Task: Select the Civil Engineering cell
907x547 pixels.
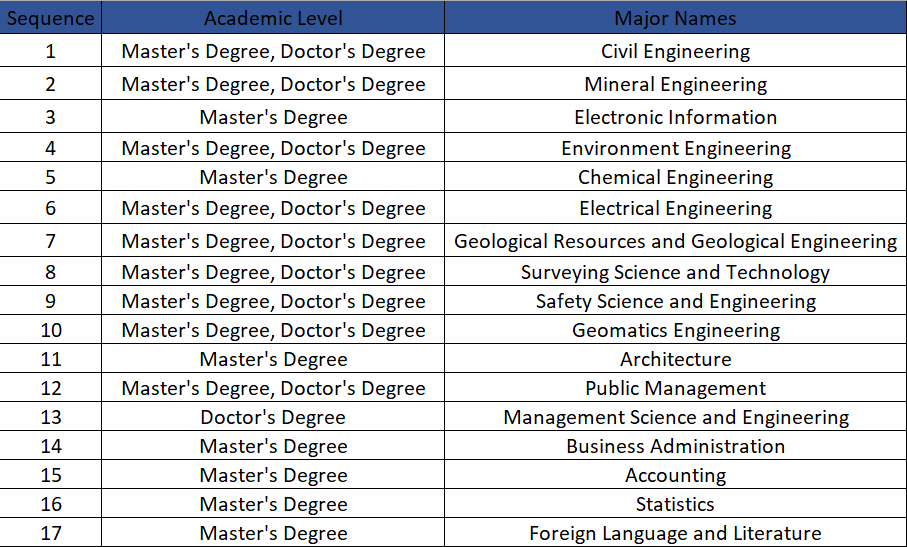Action: [675, 51]
